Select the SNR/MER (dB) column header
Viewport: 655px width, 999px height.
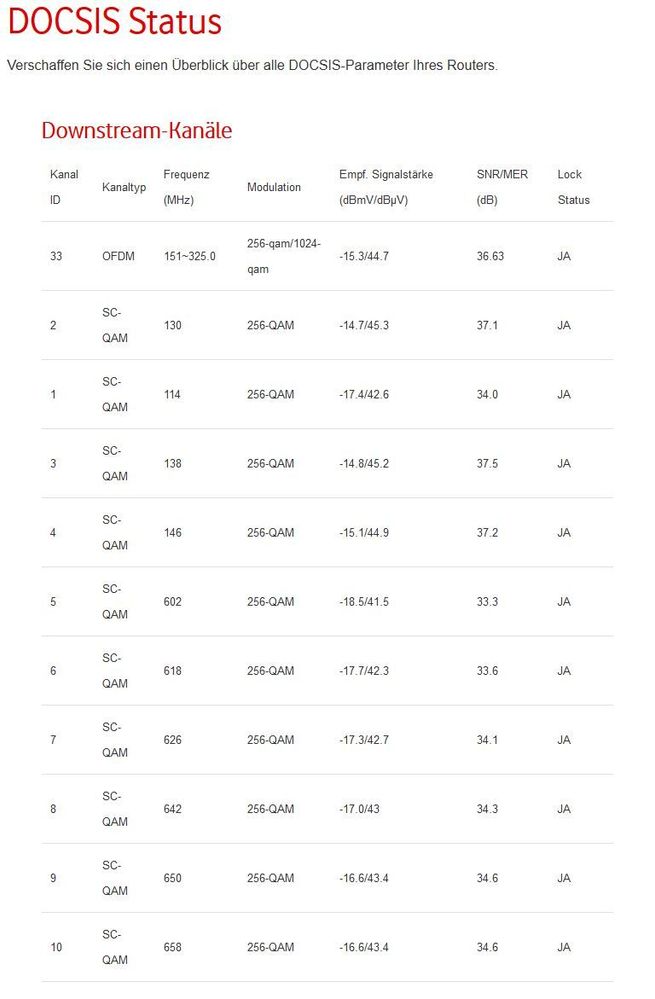point(502,187)
